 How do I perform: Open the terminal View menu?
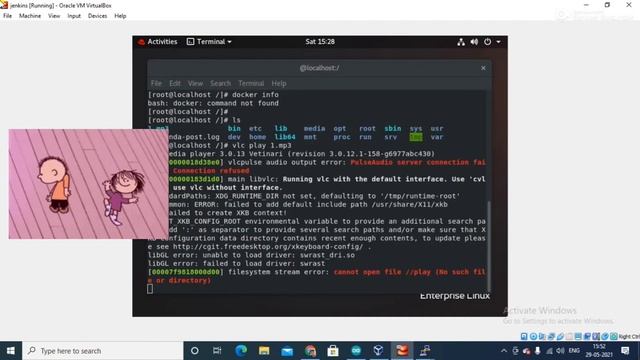(x=195, y=83)
